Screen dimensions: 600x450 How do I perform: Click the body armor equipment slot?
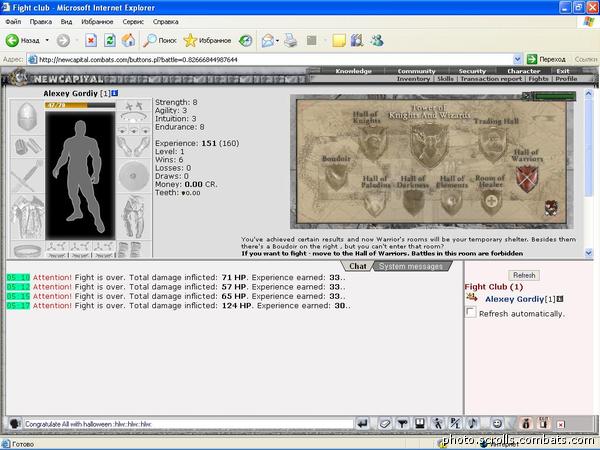(27, 217)
